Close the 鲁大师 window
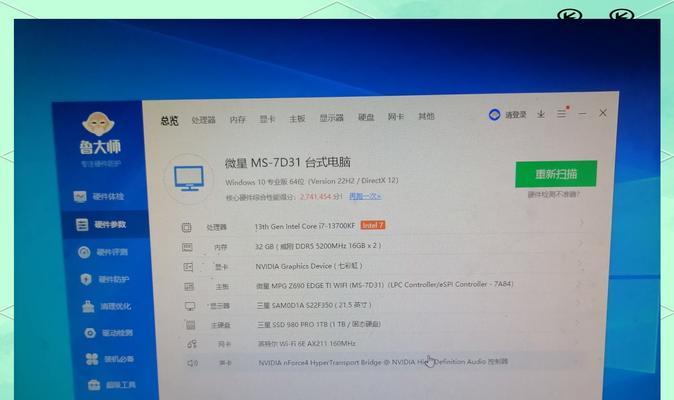Viewport: 674px width, 400px height. [603, 113]
